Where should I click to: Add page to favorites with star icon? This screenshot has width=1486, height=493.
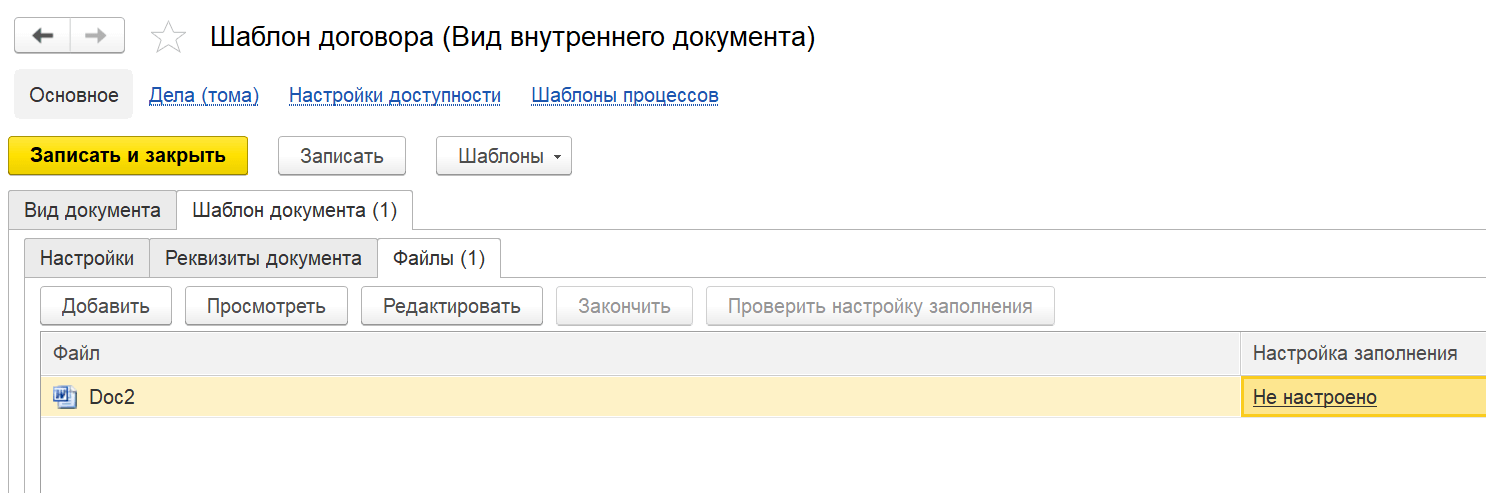(x=168, y=38)
